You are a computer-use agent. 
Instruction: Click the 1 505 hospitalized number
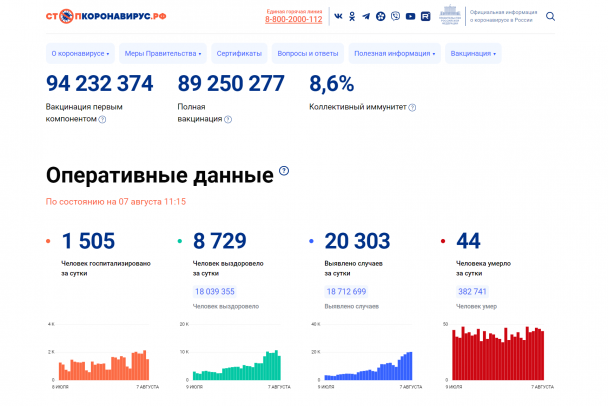point(88,241)
